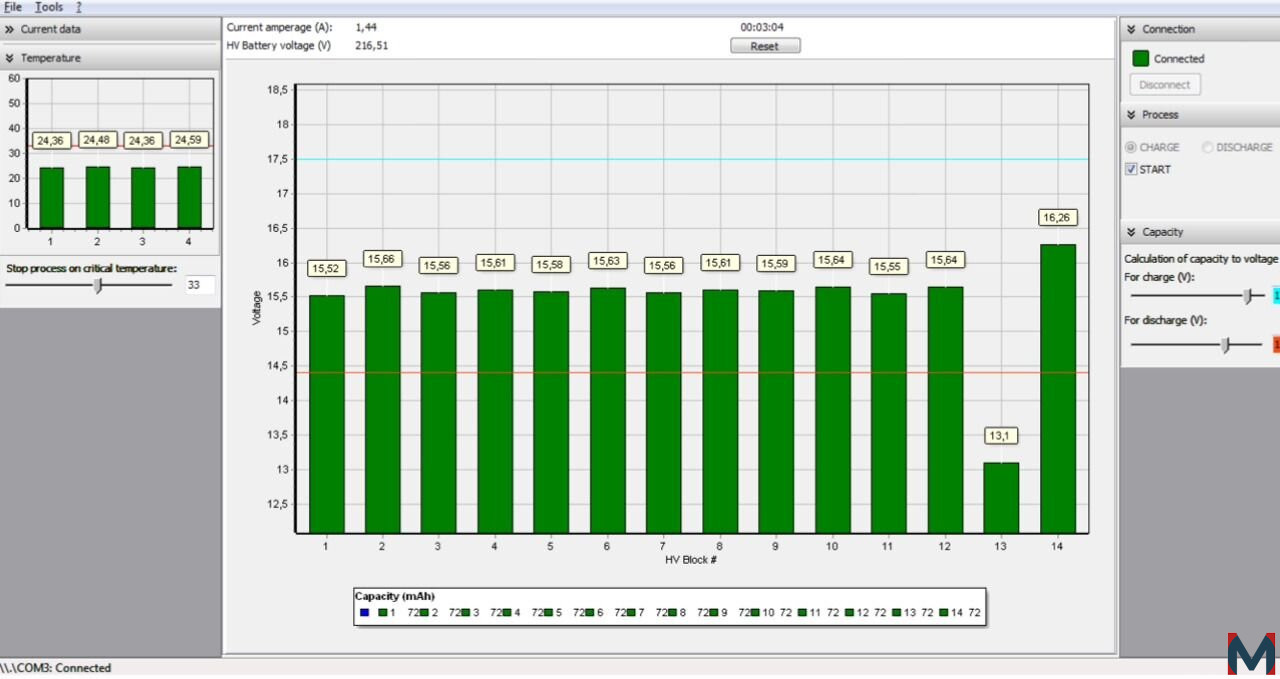
Task: Open the question mark help menu
Action: (x=78, y=7)
